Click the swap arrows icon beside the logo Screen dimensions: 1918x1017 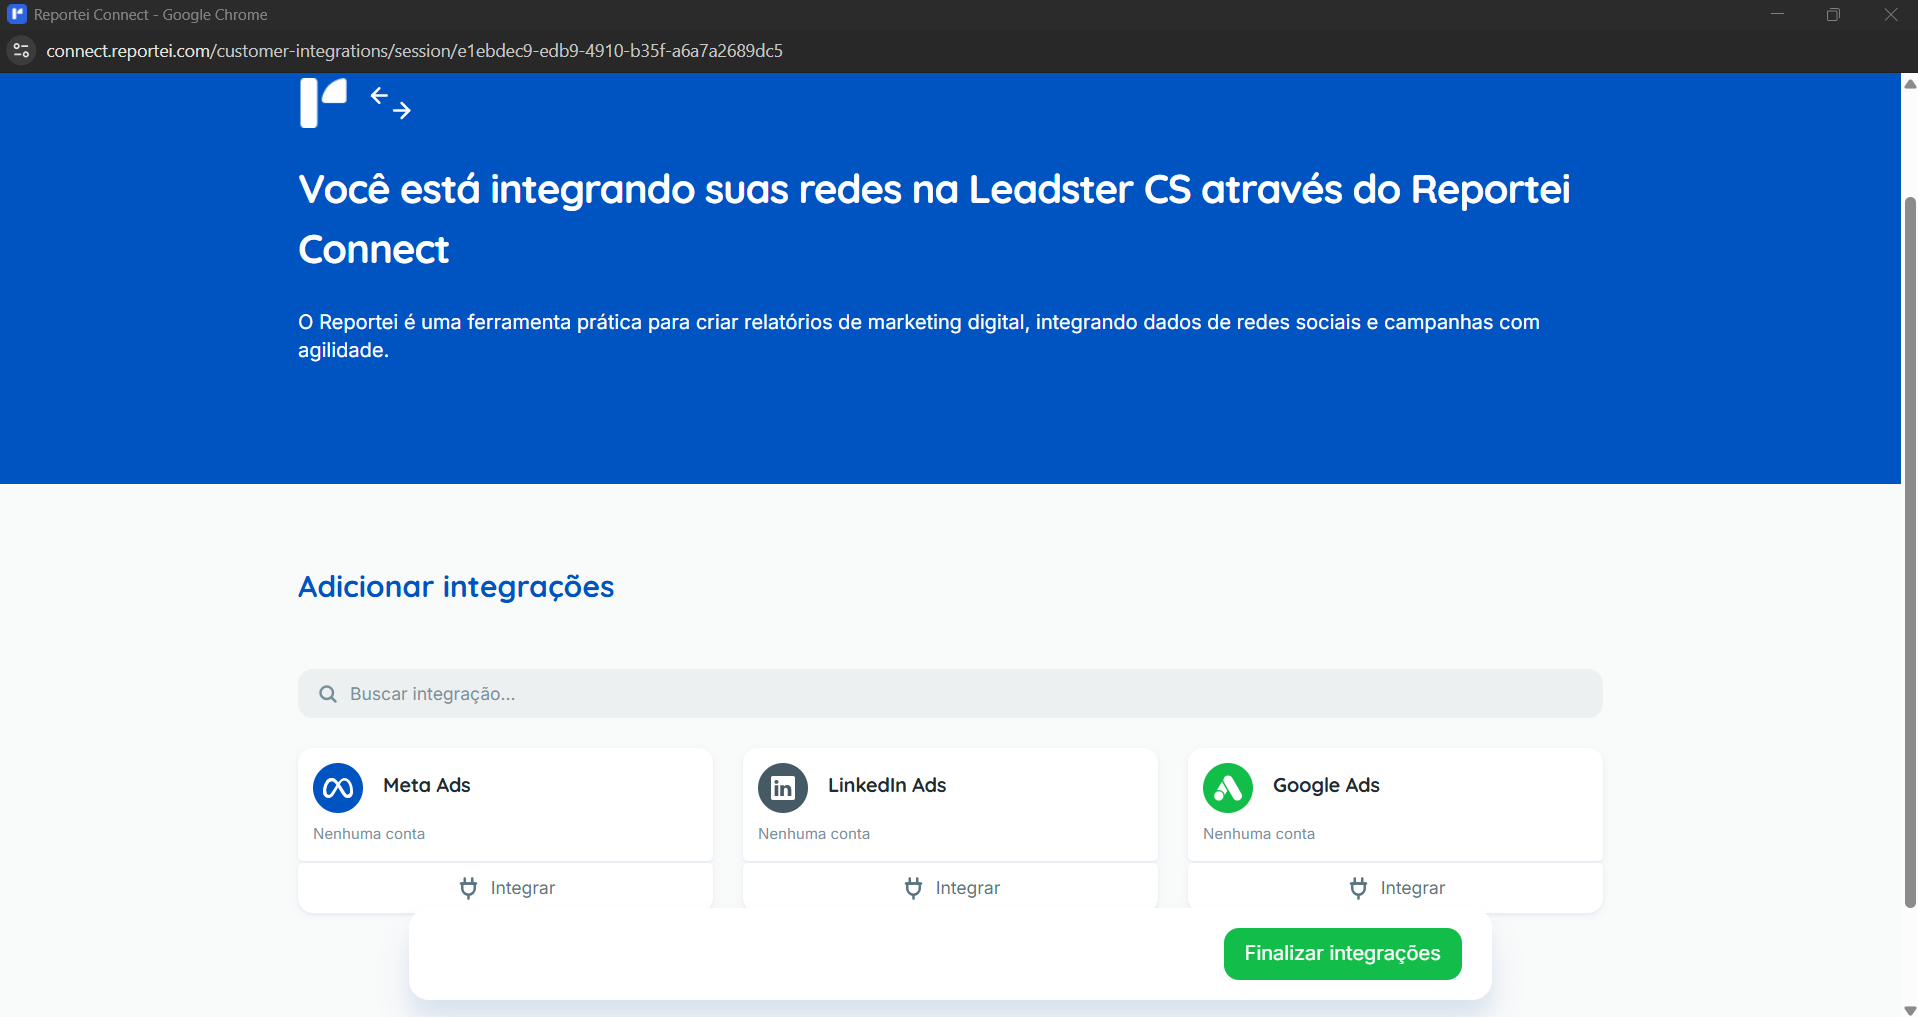coord(391,103)
